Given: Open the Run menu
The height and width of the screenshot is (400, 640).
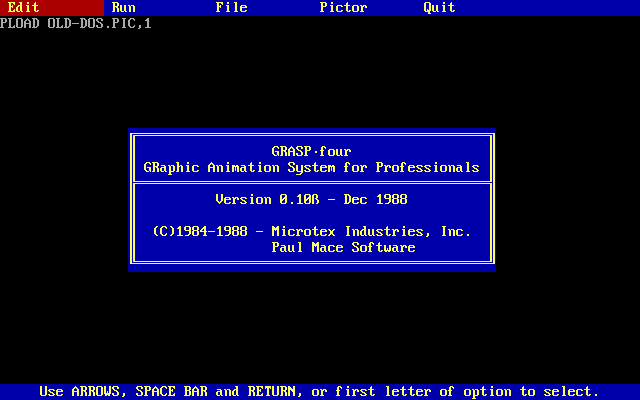Looking at the screenshot, I should tap(124, 8).
